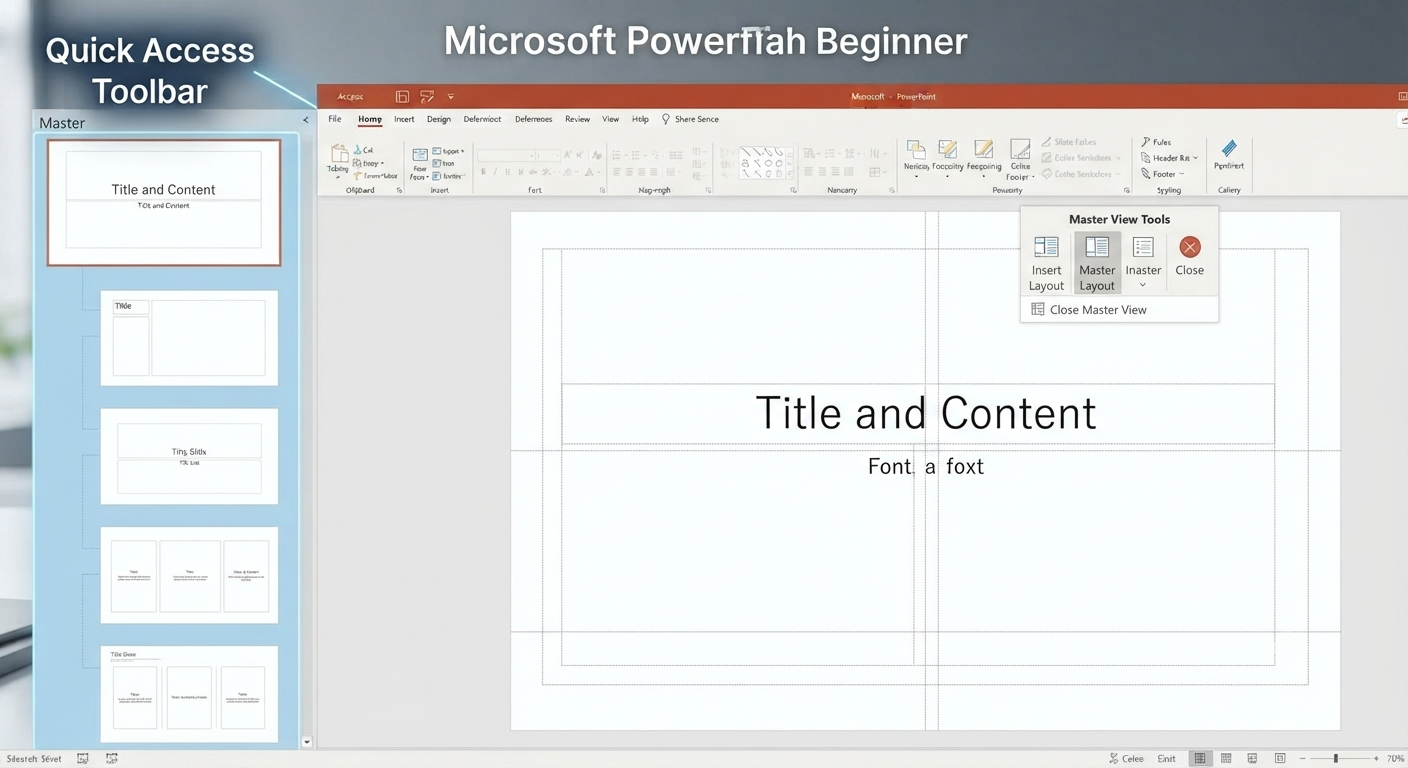
Task: Select the fourth thumbnail with three columns
Action: point(189,575)
